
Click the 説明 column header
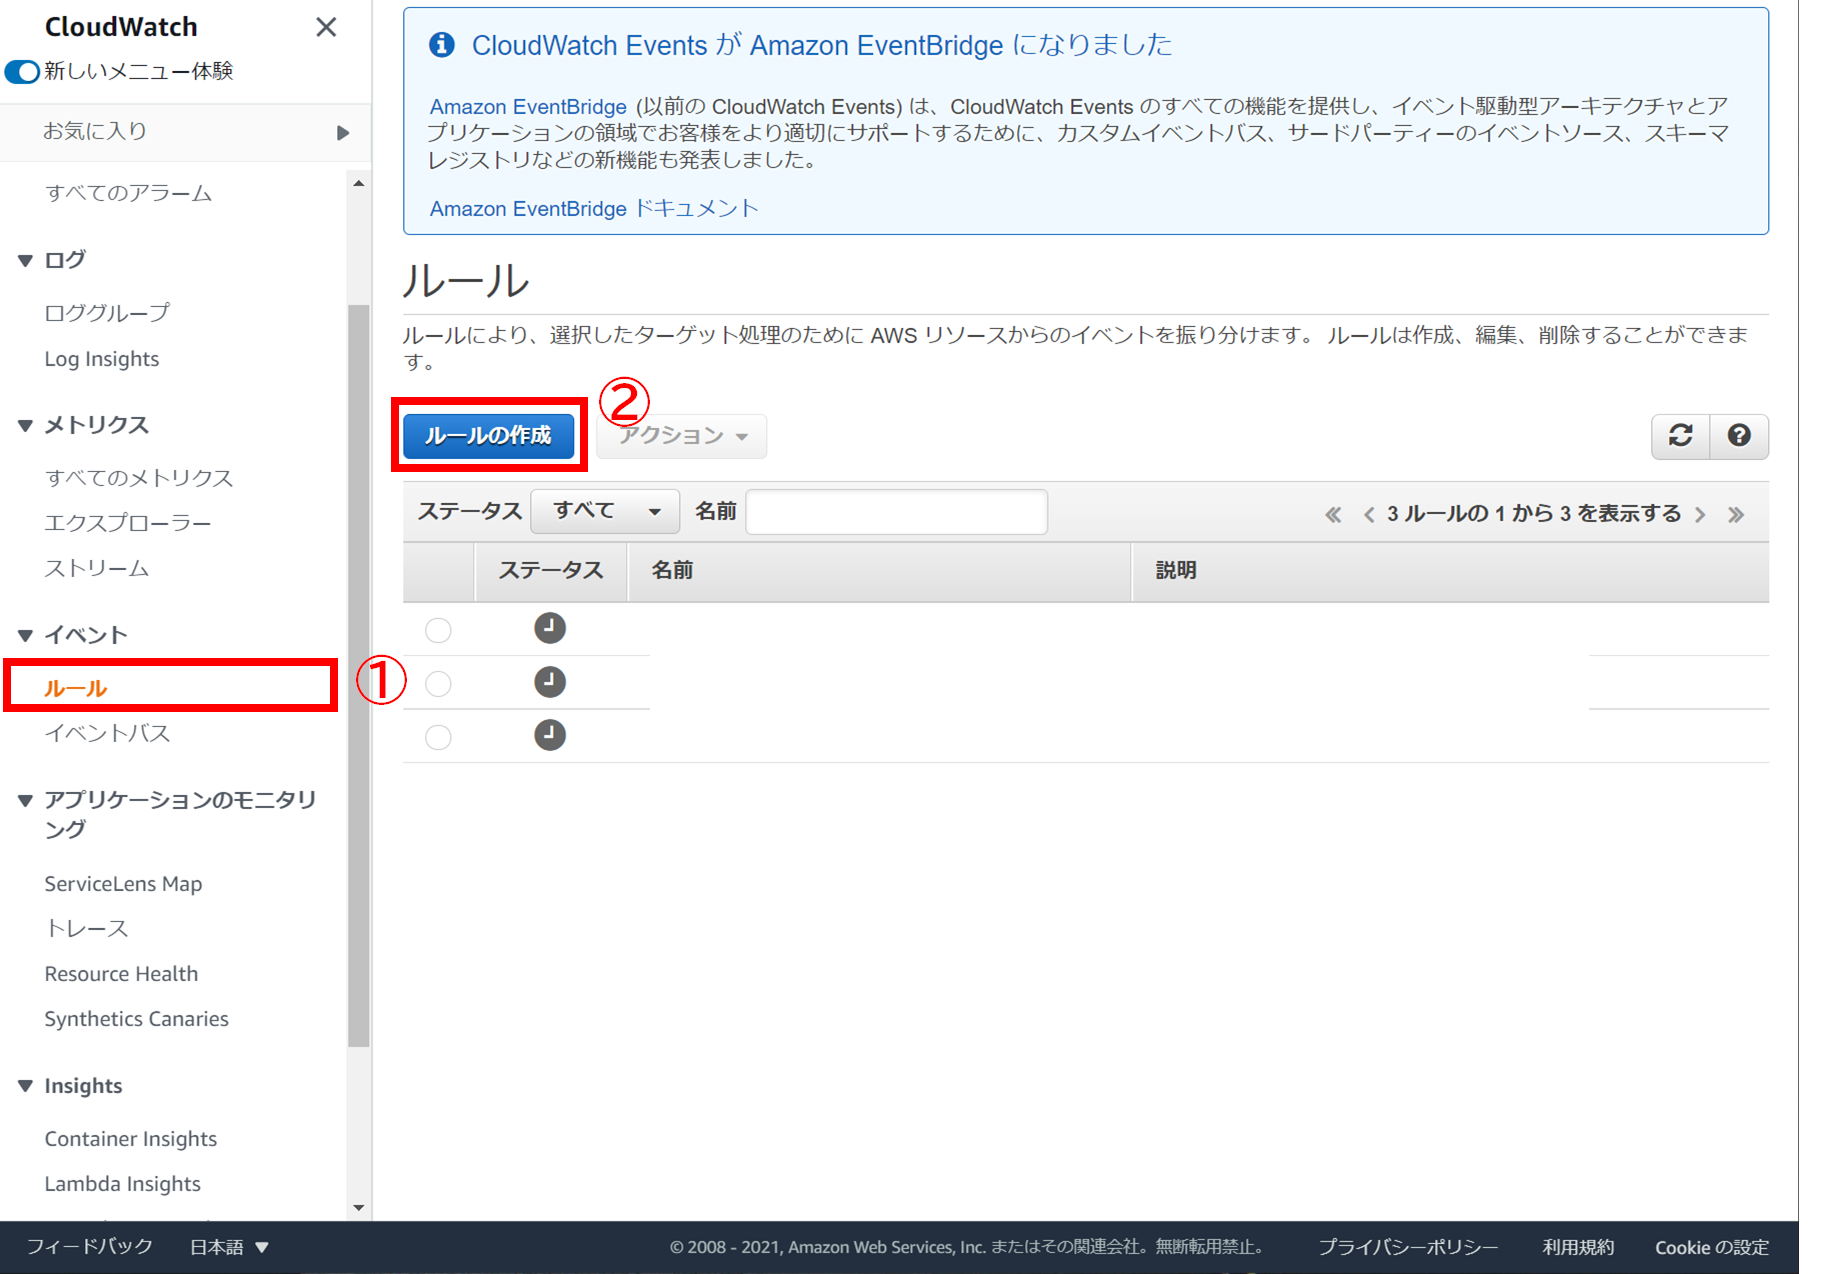pos(1450,571)
